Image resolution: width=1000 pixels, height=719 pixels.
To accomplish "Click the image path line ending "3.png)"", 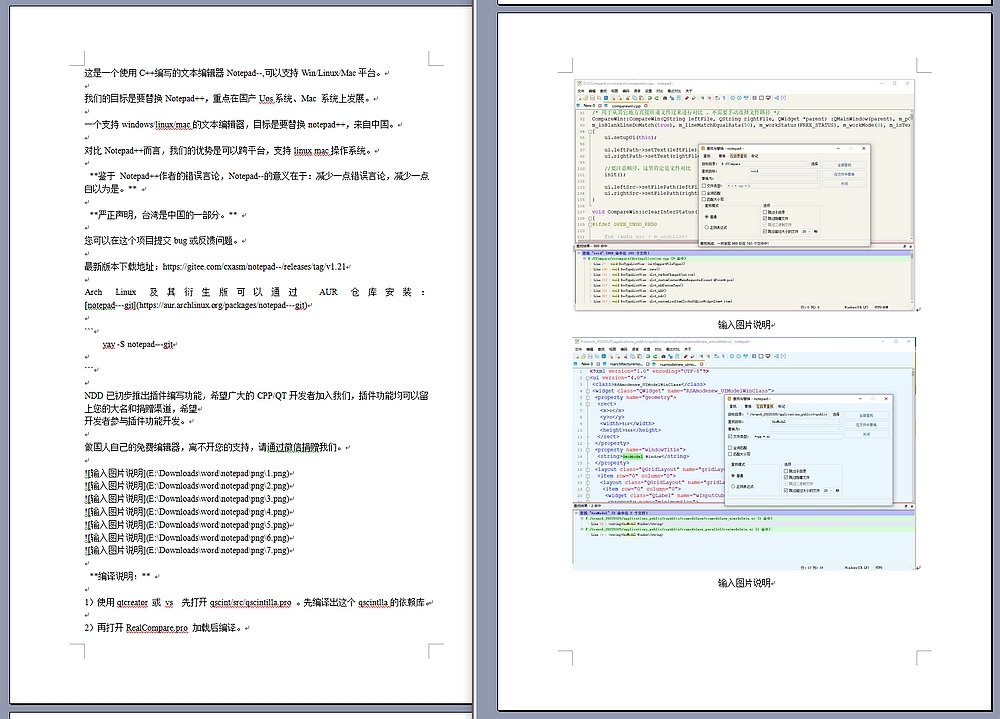I will point(188,499).
